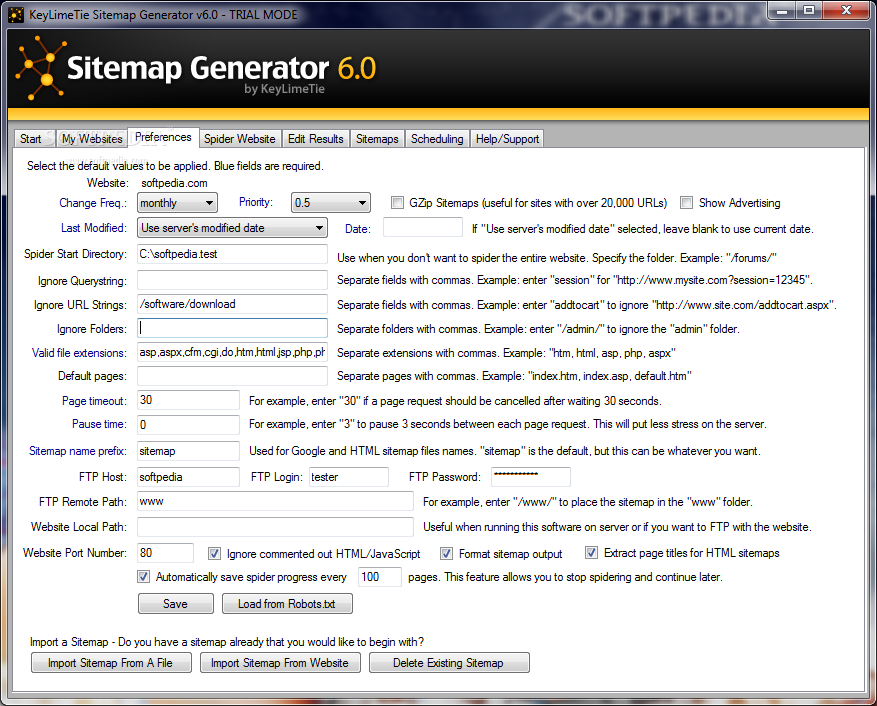Focus the Sitemap name prefix field

click(188, 451)
